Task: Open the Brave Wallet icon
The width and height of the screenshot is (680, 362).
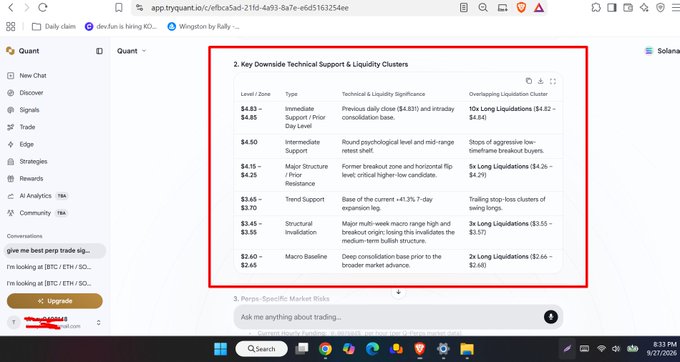Action: click(628, 7)
